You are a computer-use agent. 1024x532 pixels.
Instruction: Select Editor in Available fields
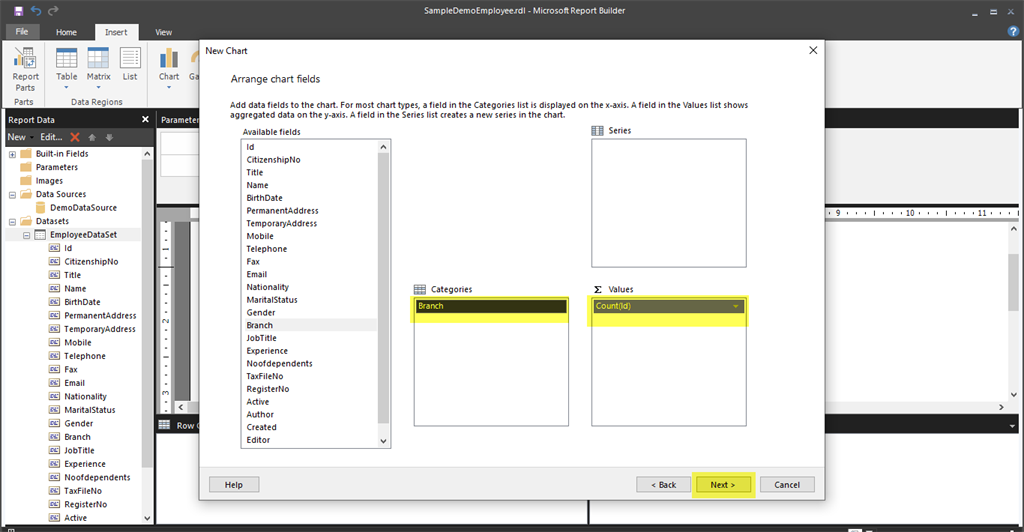point(258,440)
